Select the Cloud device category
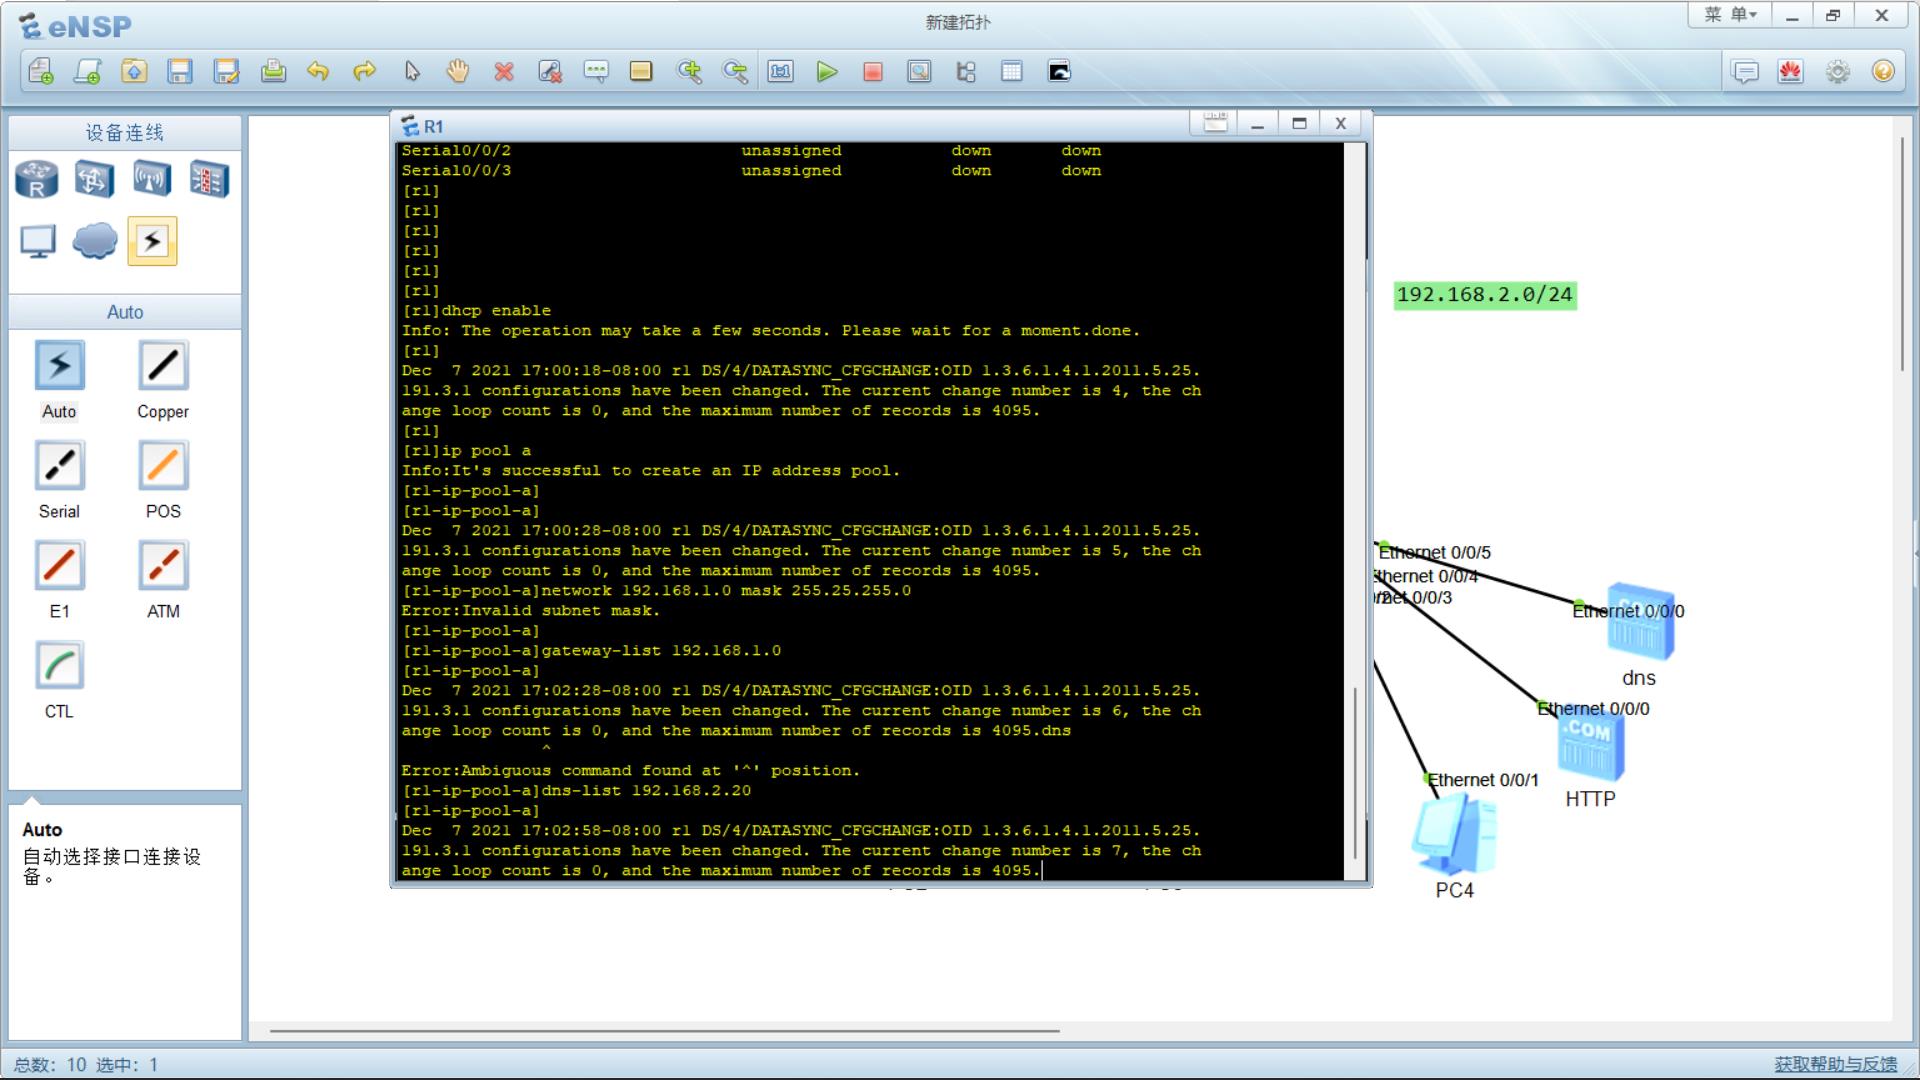This screenshot has height=1080, width=1920. (x=95, y=242)
